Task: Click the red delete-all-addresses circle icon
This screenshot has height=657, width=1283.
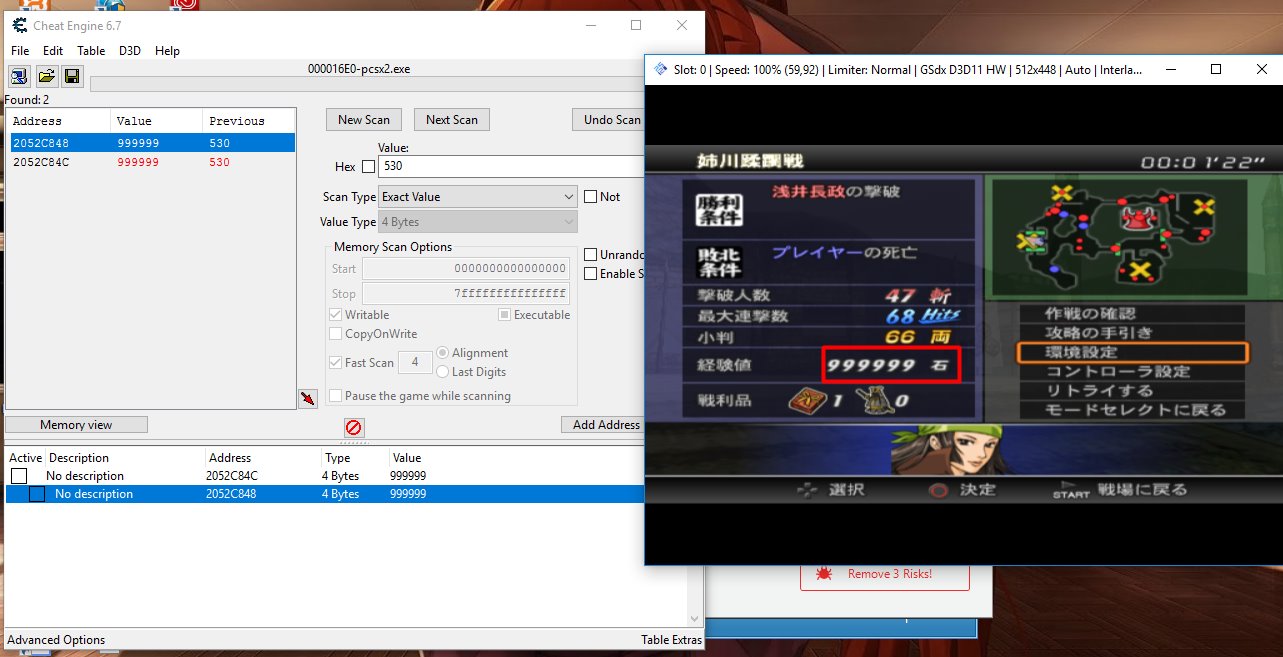Action: [354, 428]
